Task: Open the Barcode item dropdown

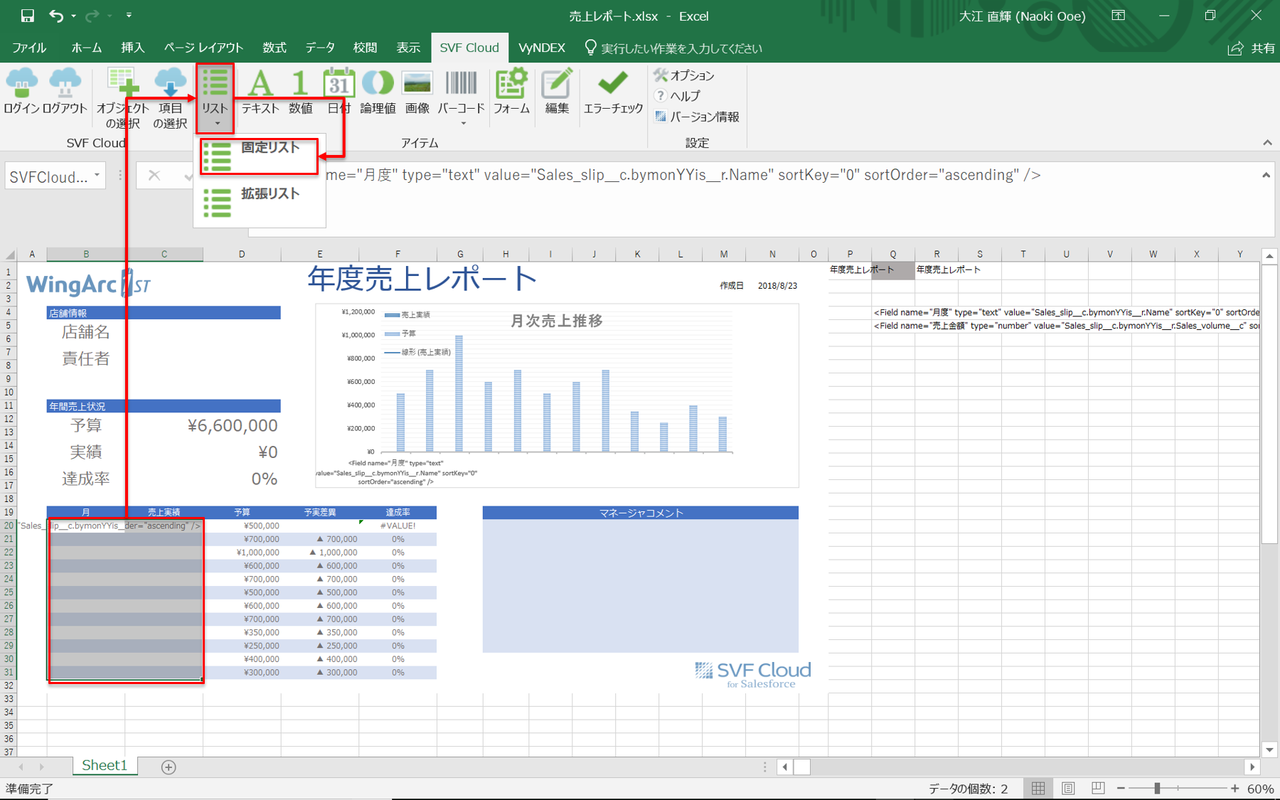Action: click(x=461, y=97)
